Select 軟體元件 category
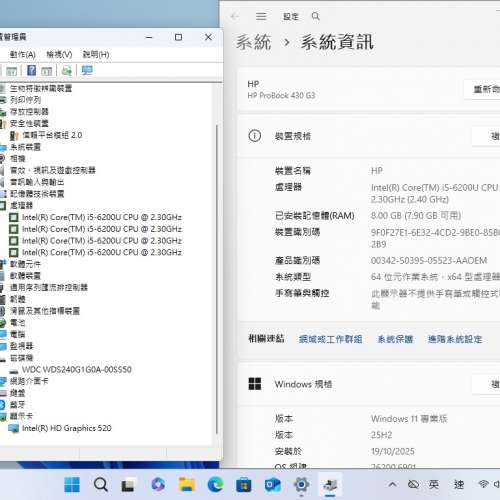Screen dimensions: 500x500 click(25, 264)
